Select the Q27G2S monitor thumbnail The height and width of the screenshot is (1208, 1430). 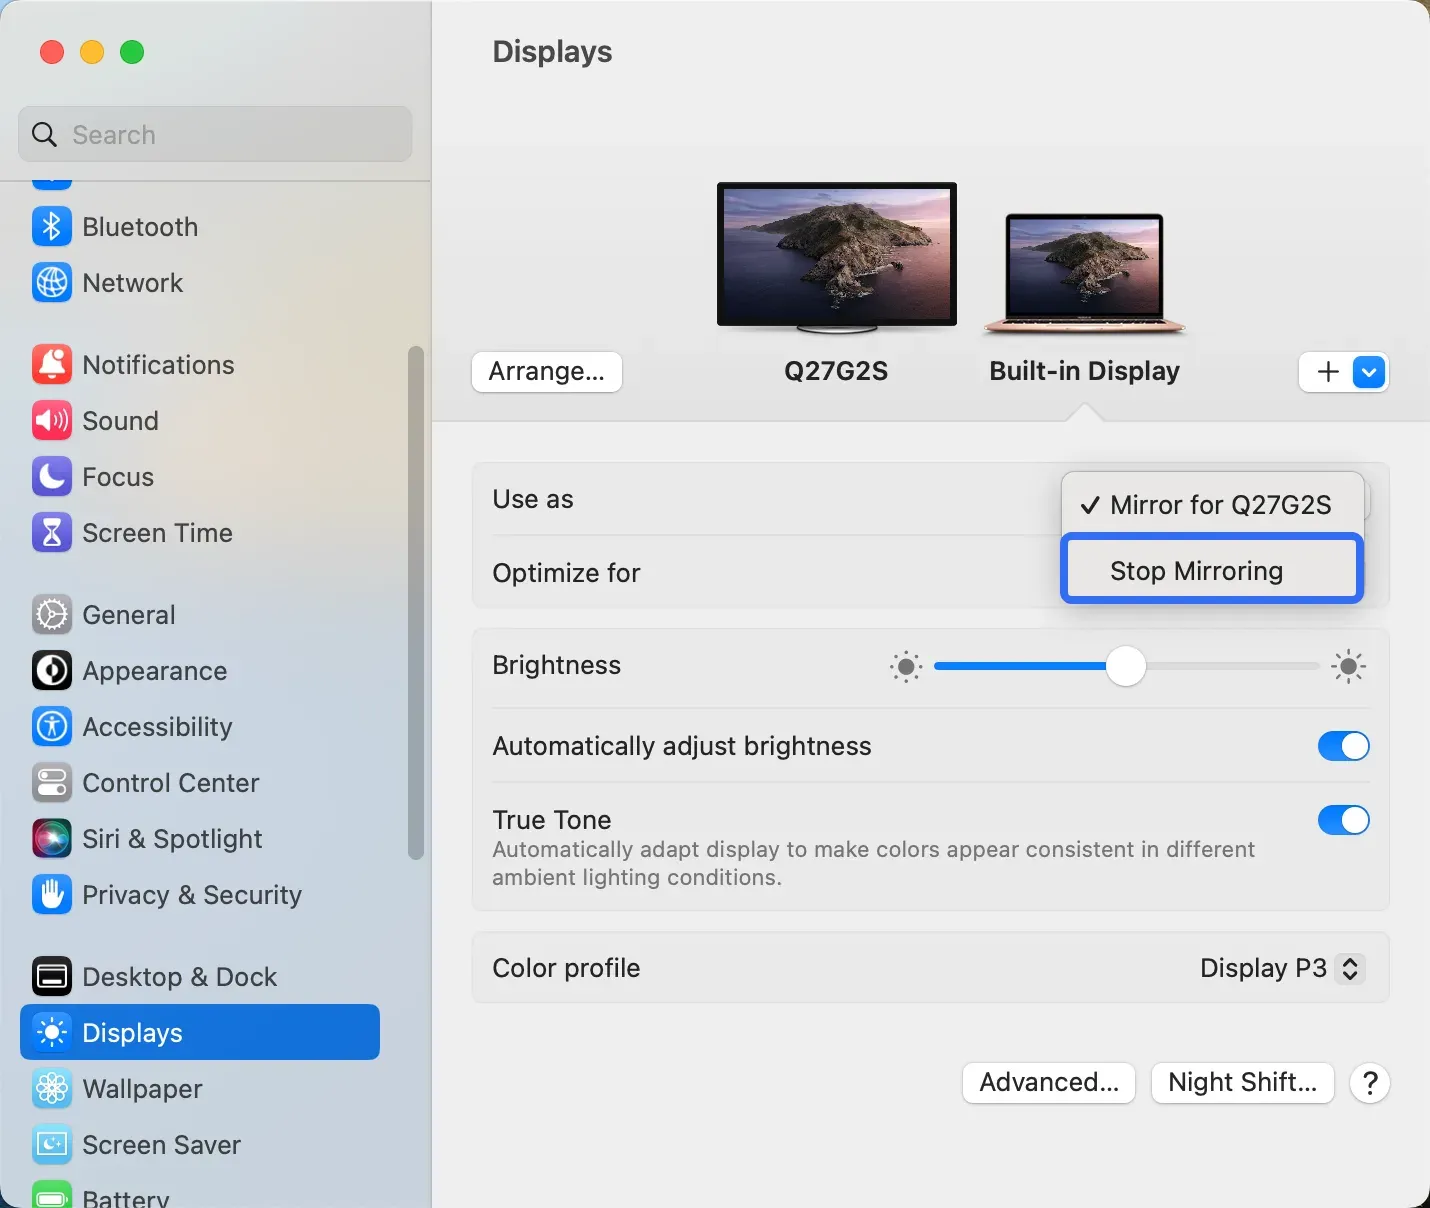[x=837, y=257]
